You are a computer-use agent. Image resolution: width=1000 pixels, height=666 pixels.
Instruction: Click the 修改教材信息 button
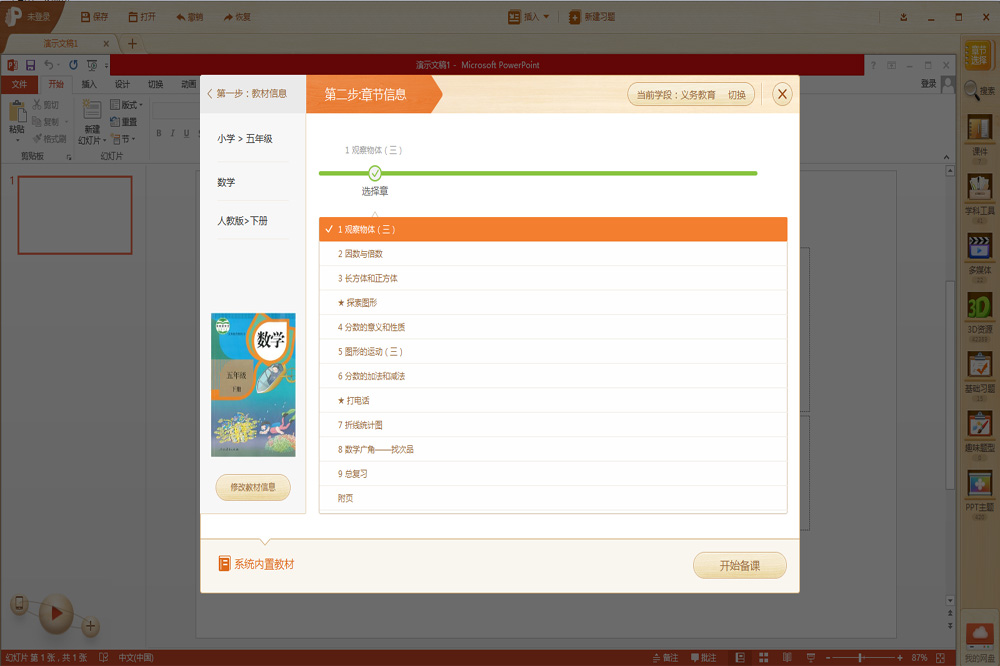pyautogui.click(x=253, y=487)
